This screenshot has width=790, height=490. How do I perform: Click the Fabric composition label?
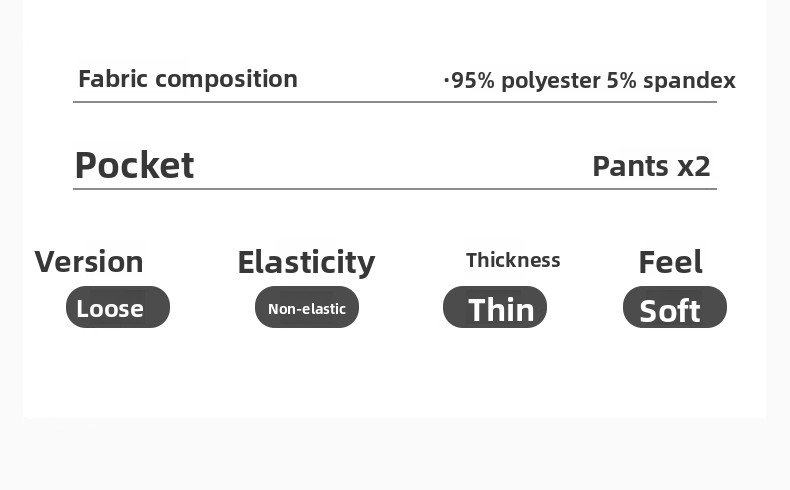188,79
